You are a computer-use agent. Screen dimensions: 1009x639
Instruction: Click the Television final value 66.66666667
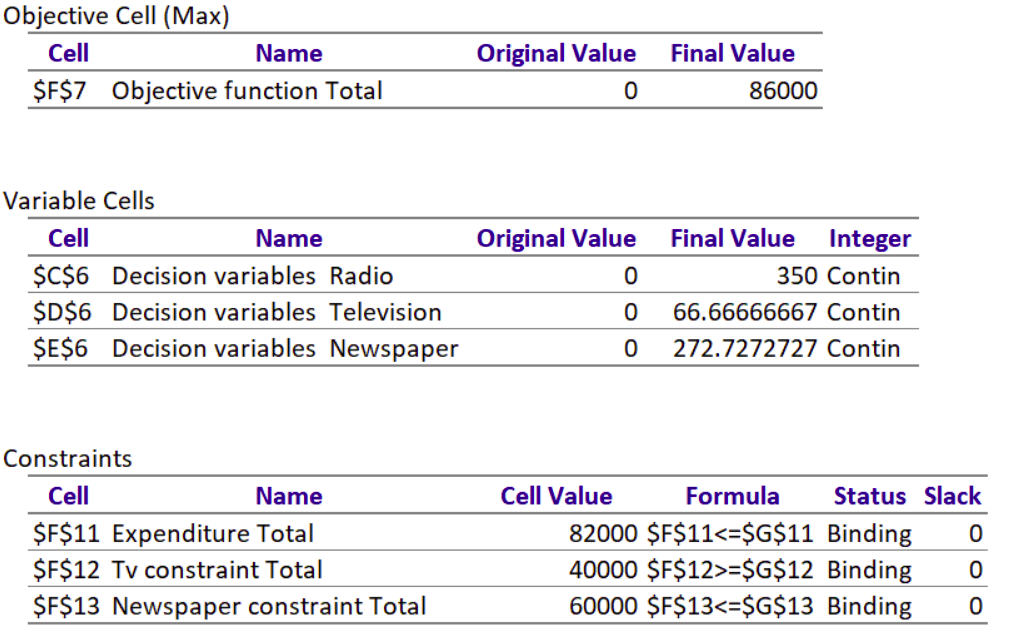745,312
